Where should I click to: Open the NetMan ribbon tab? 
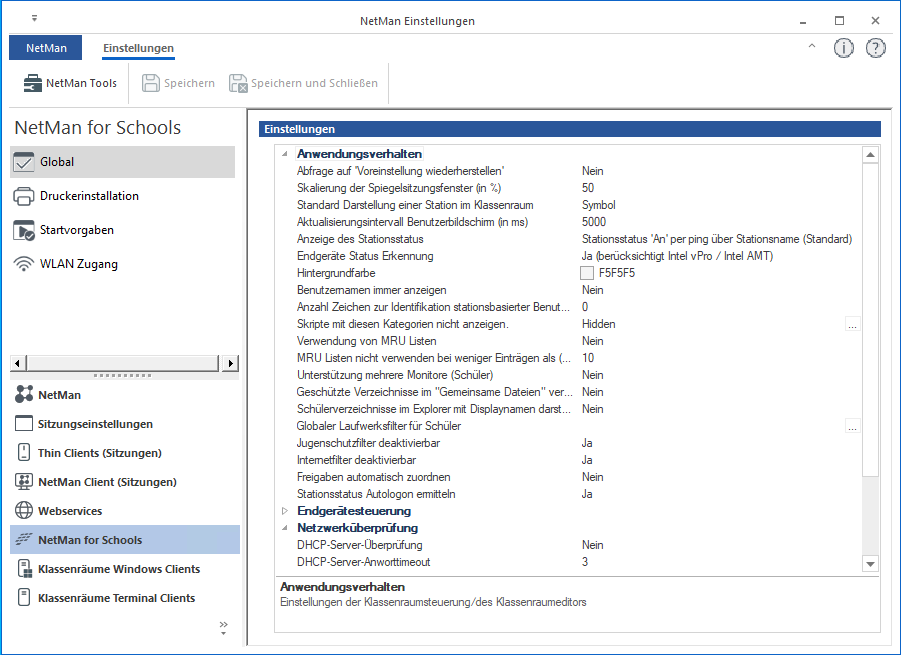click(x=46, y=48)
